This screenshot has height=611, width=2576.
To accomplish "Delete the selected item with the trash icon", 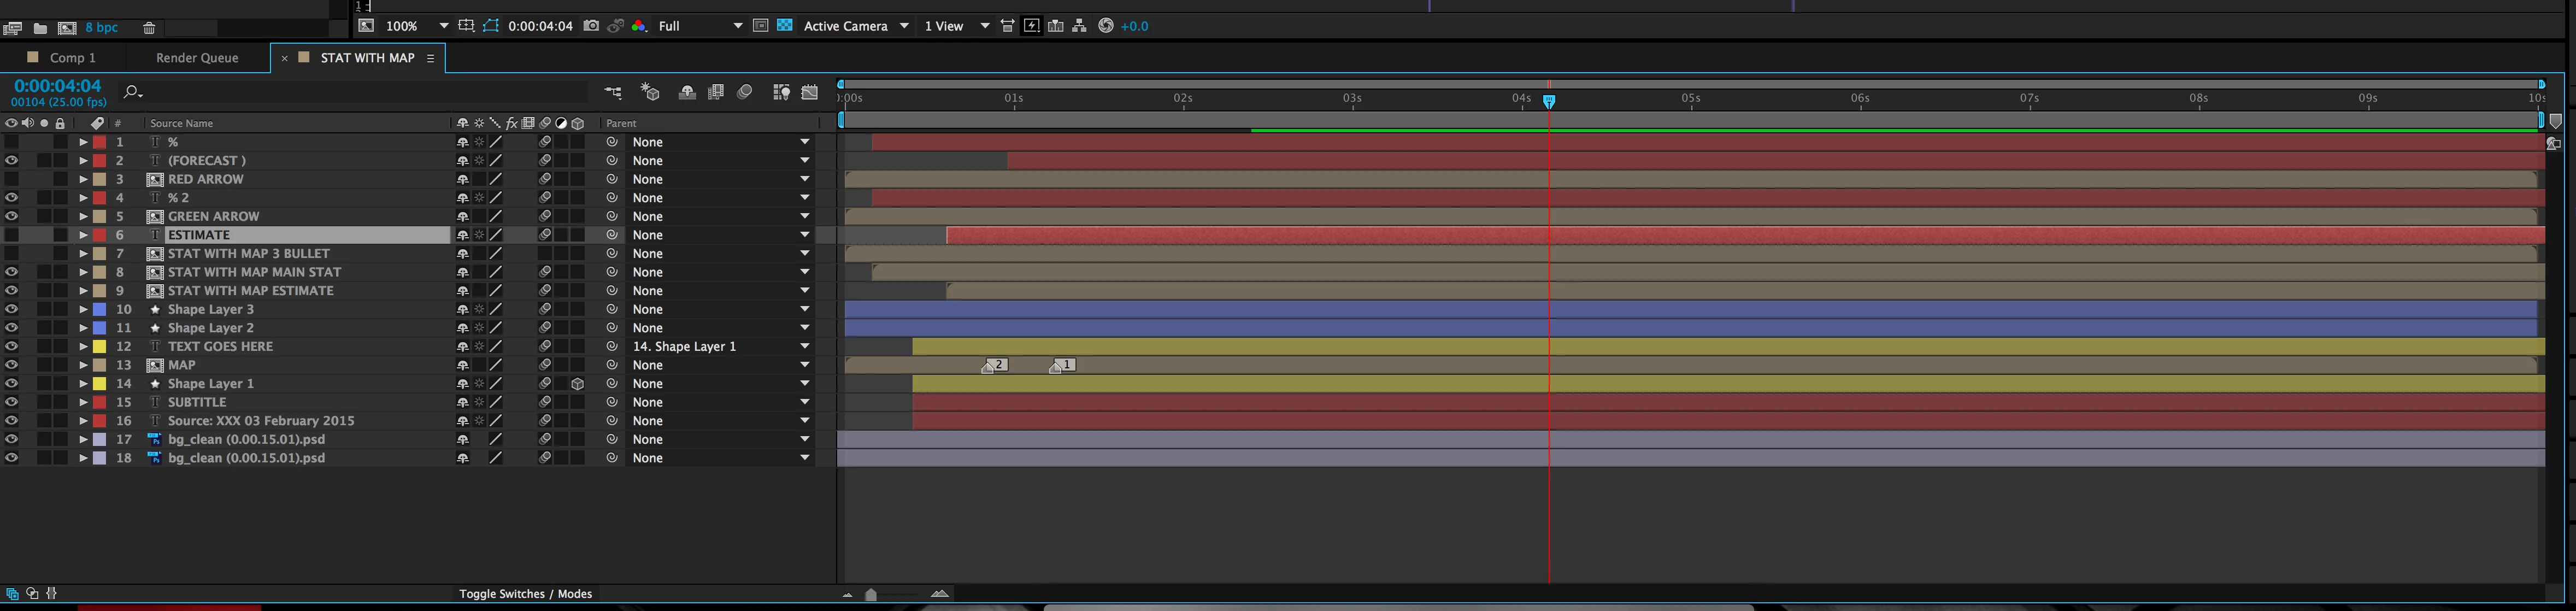I will pos(149,28).
